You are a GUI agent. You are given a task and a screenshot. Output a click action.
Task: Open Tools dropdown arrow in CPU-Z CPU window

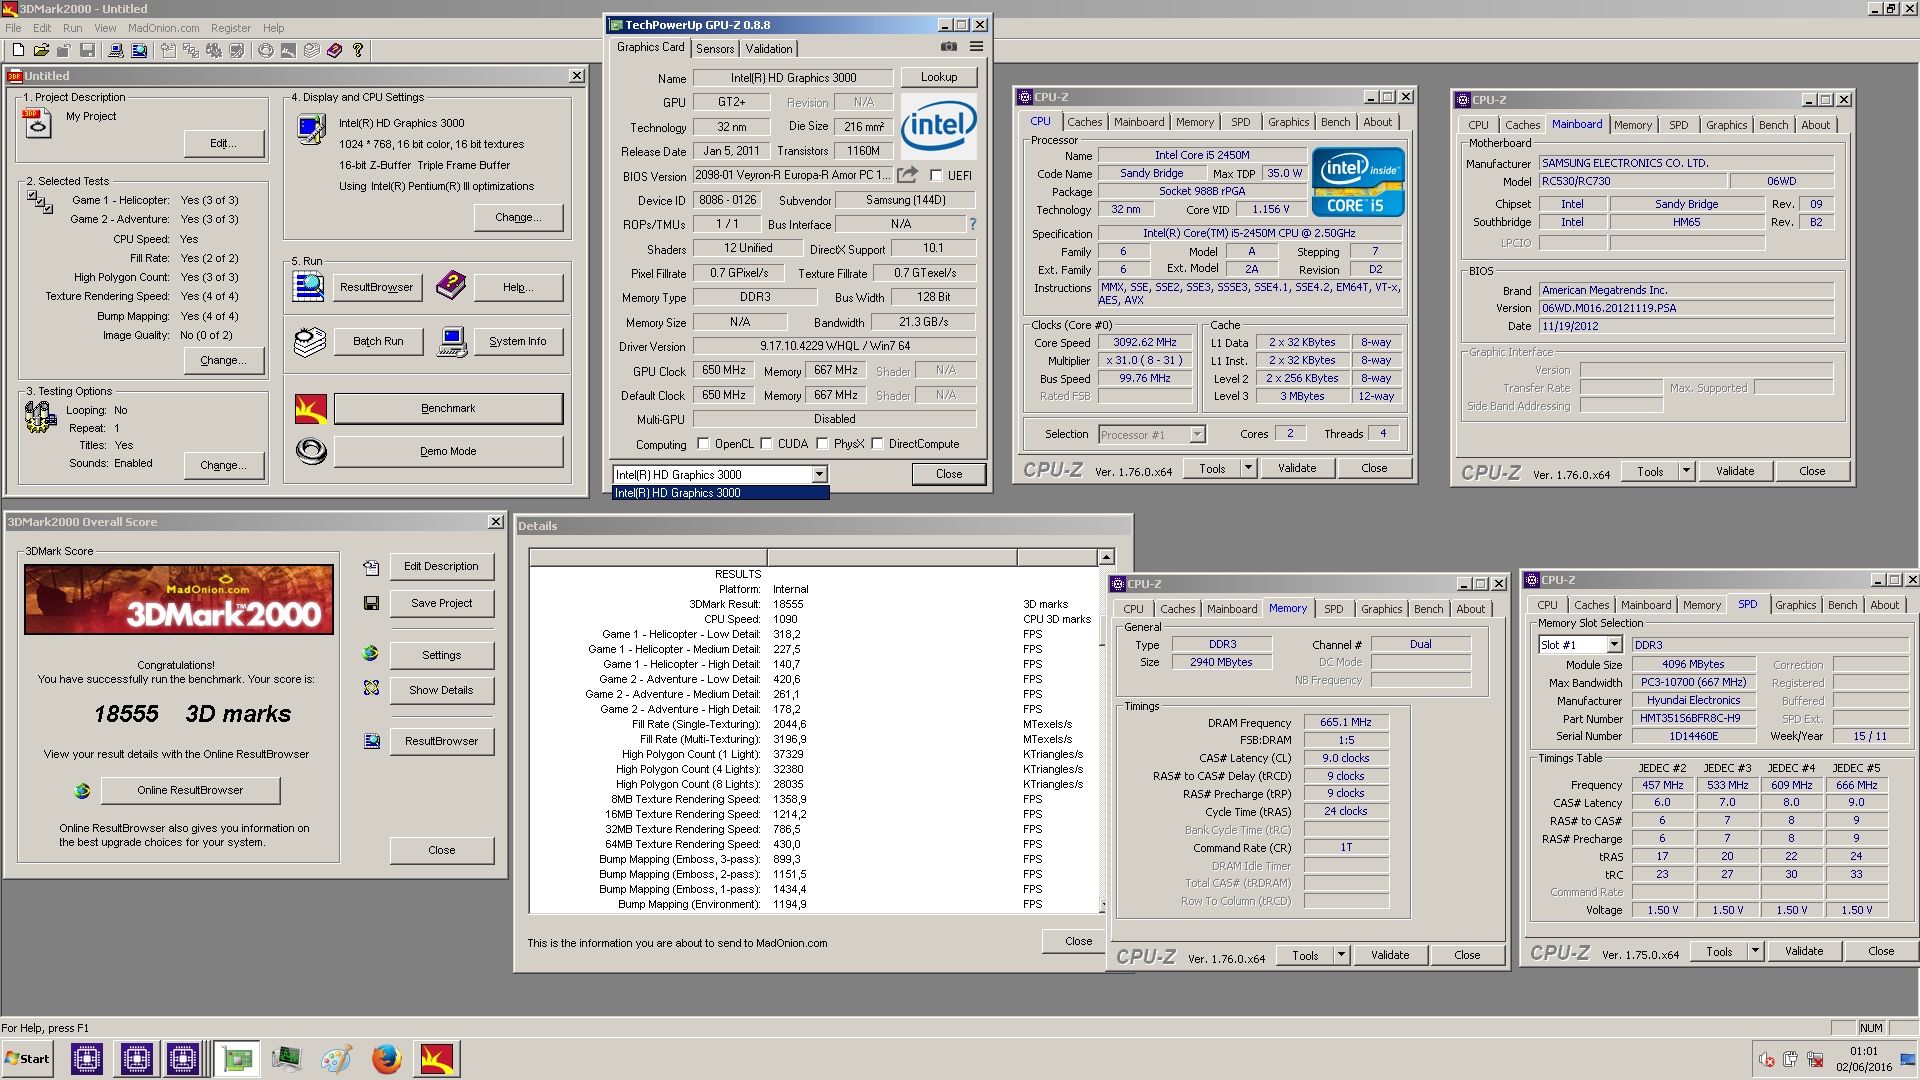pyautogui.click(x=1248, y=468)
